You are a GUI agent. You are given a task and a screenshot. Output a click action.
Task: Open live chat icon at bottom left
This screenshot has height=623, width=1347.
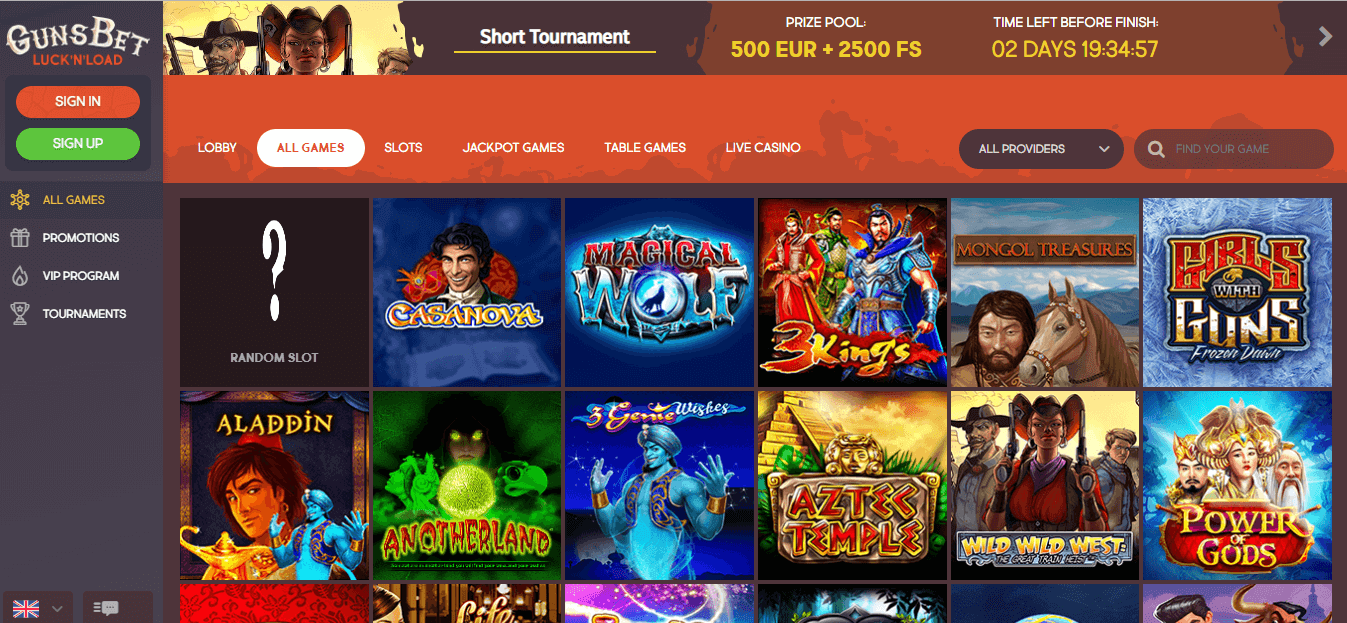click(105, 608)
